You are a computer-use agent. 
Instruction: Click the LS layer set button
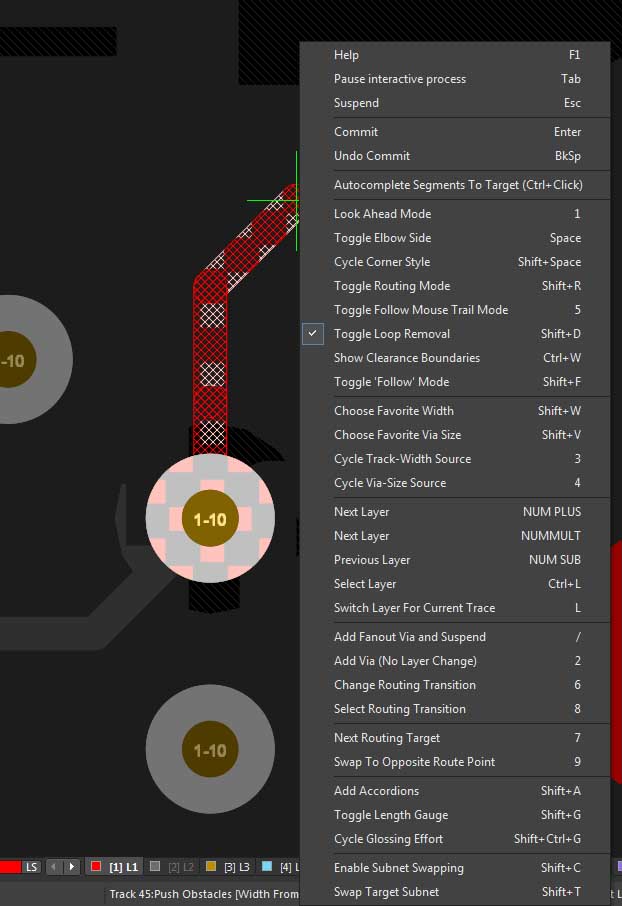click(x=32, y=866)
